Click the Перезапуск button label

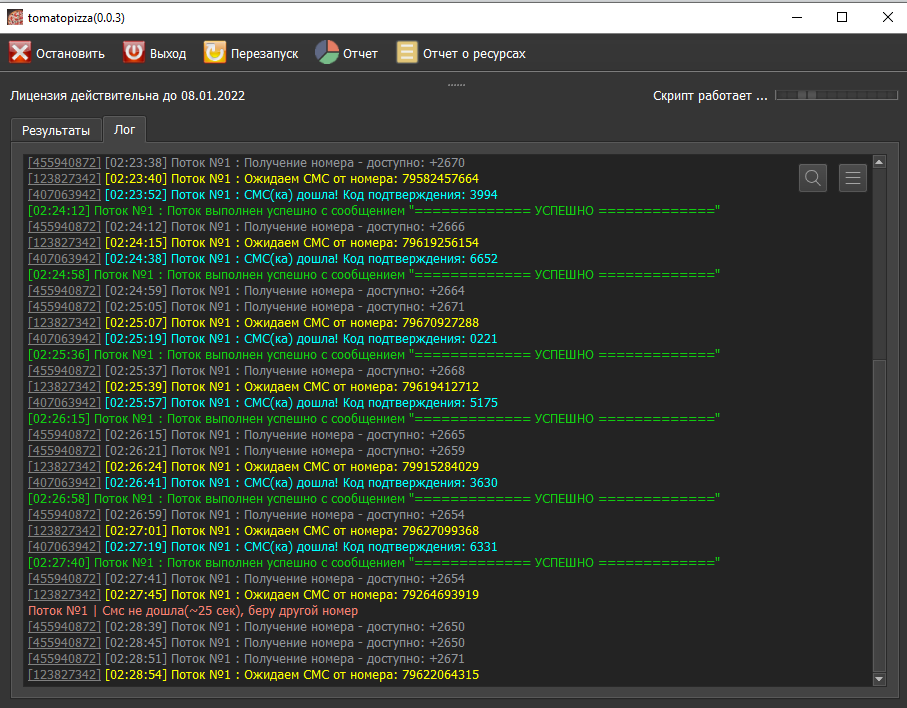pyautogui.click(x=264, y=54)
